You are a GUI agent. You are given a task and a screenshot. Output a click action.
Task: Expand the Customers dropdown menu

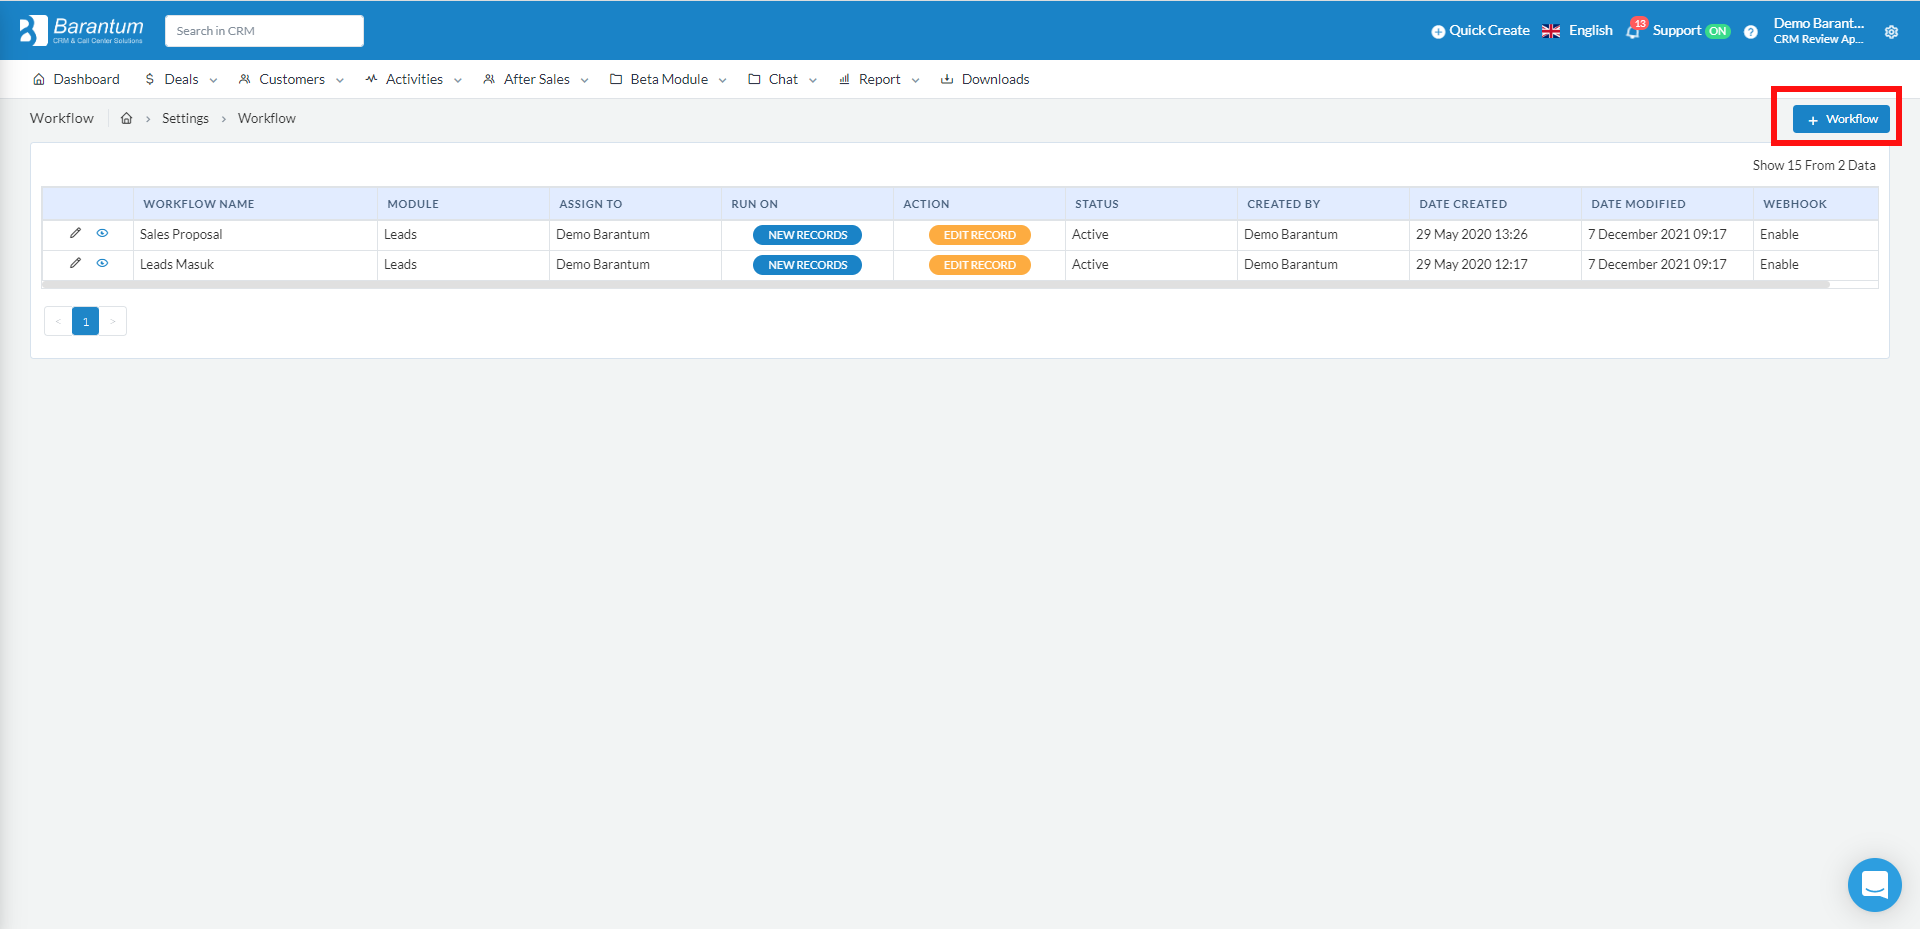coord(291,79)
